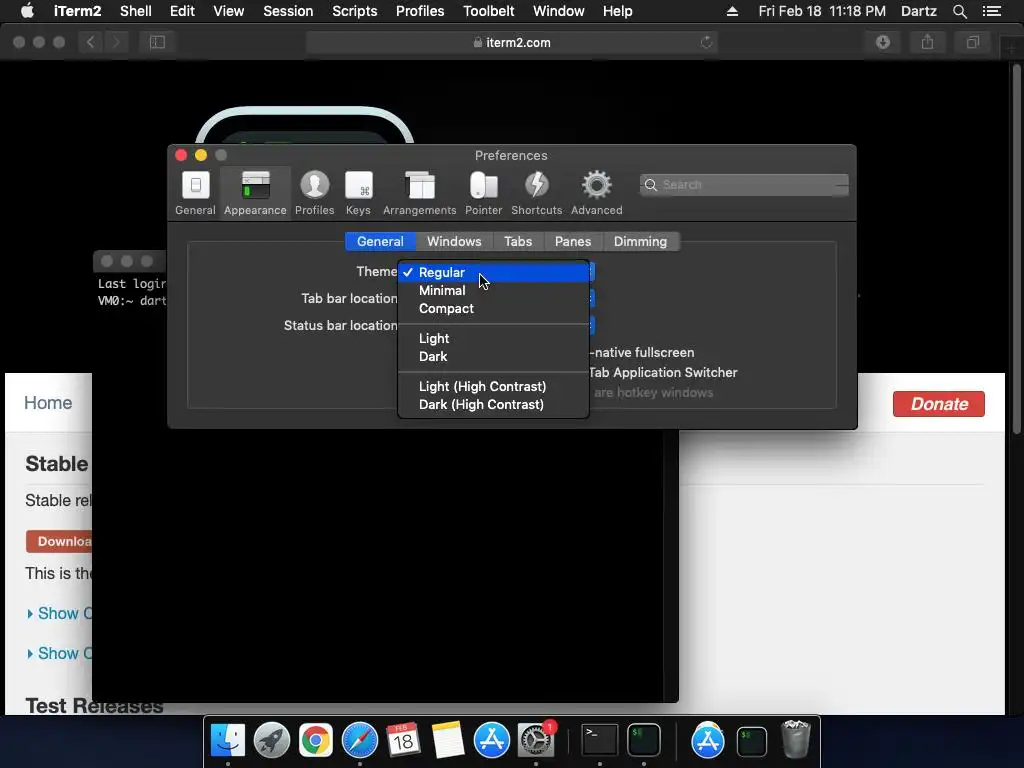Screen dimensions: 1024x768
Task: Toggle Safari sidebar icon
Action: [157, 42]
